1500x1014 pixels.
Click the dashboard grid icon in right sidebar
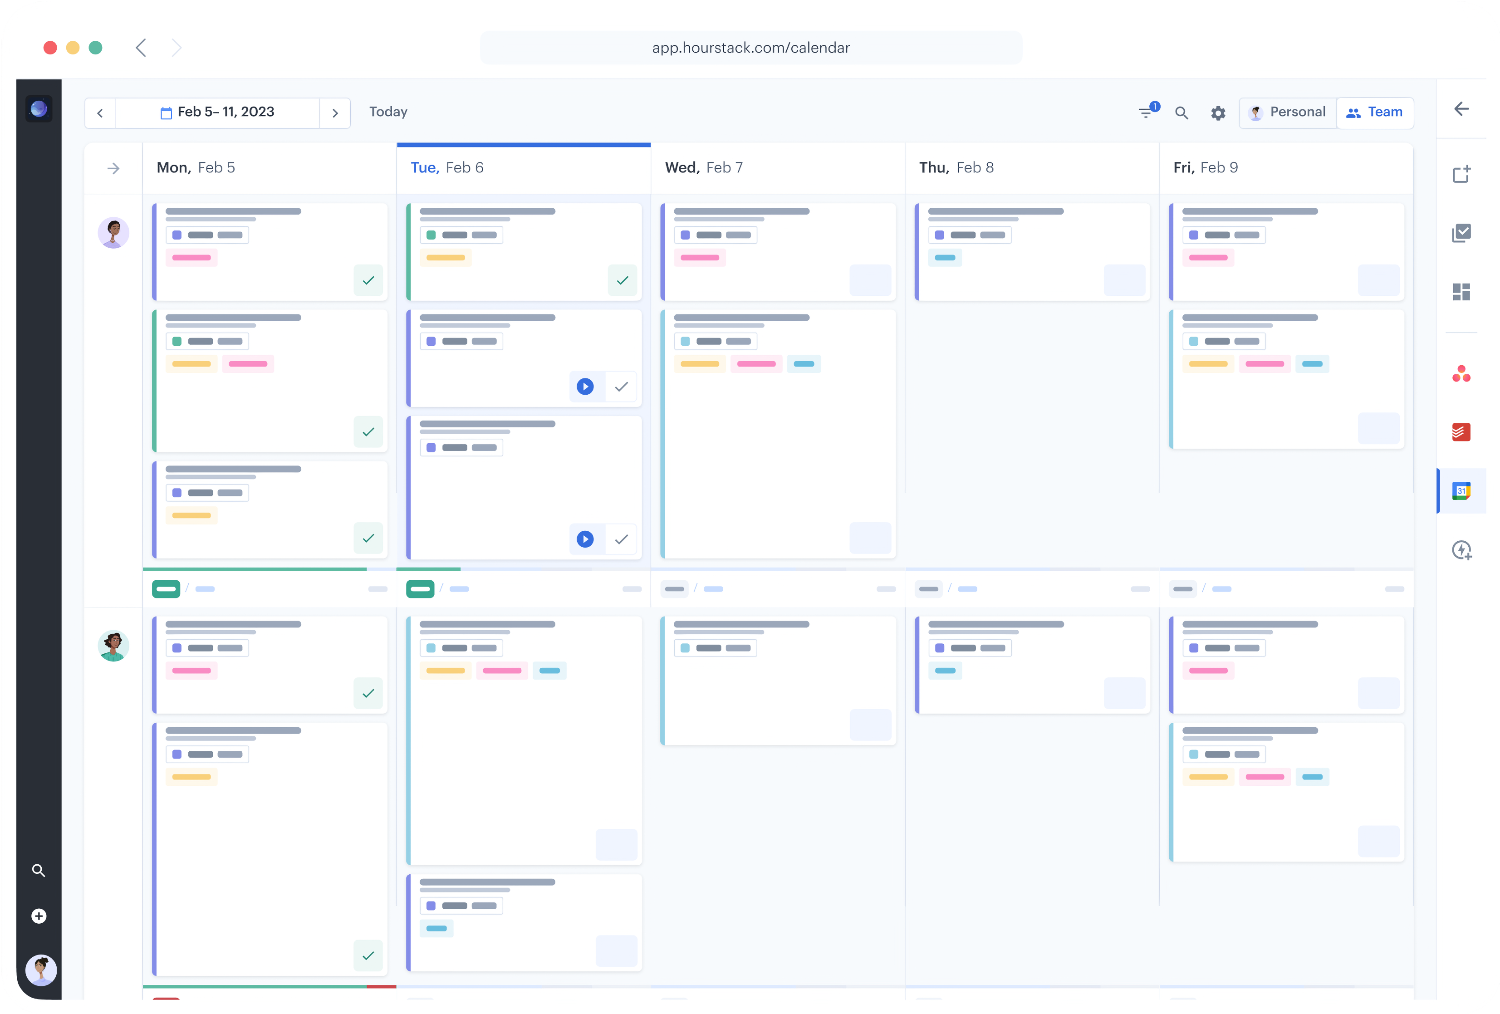(x=1461, y=292)
